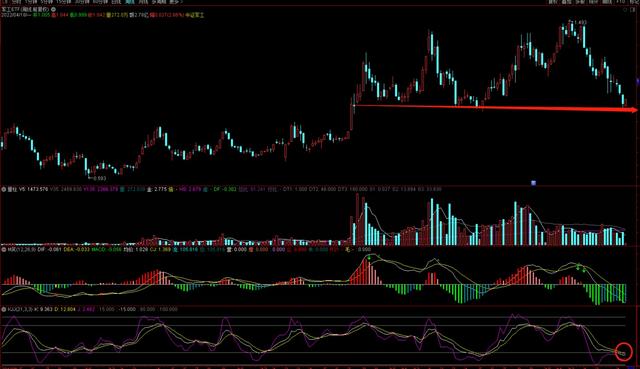The width and height of the screenshot is (640, 369).
Task: Open the KDJ indicator panel settings icon
Action: point(4,309)
